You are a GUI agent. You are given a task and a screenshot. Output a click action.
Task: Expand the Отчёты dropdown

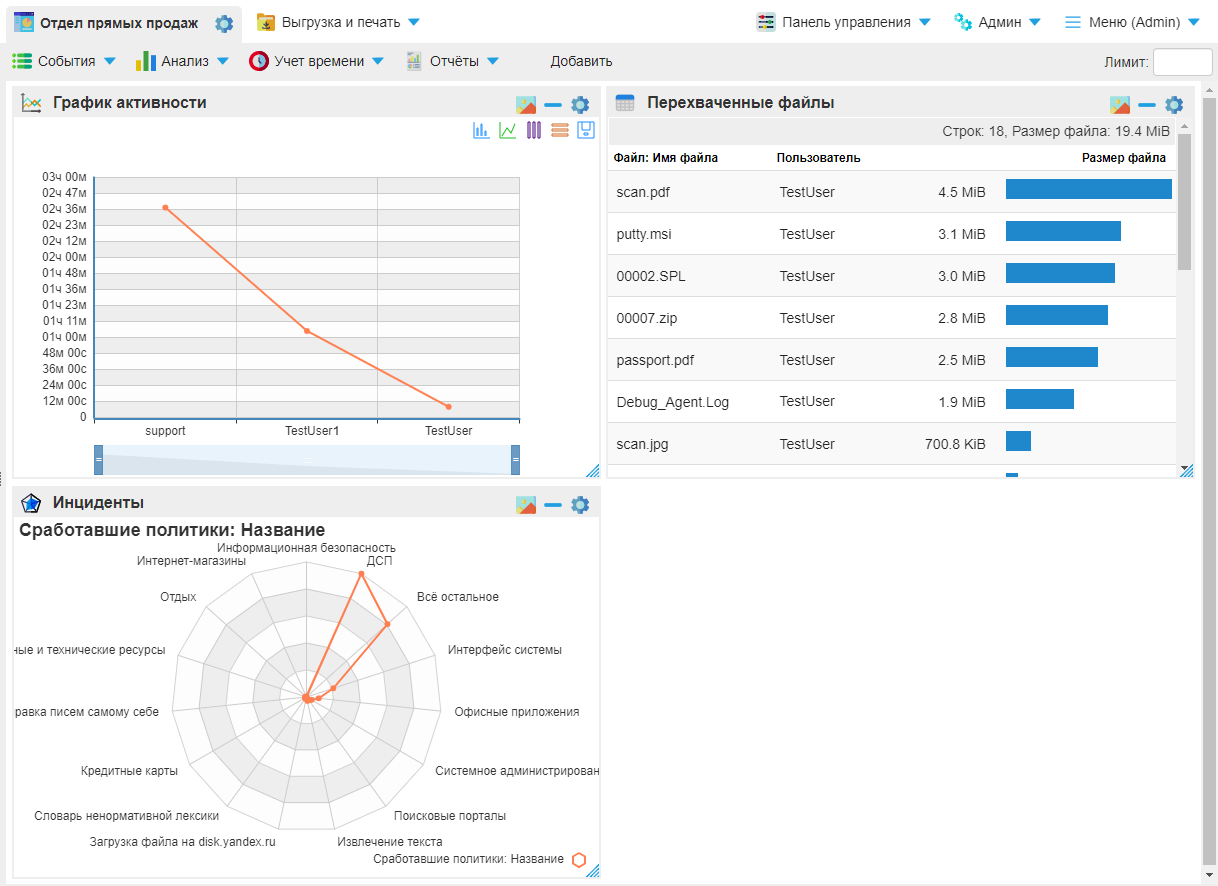[455, 60]
